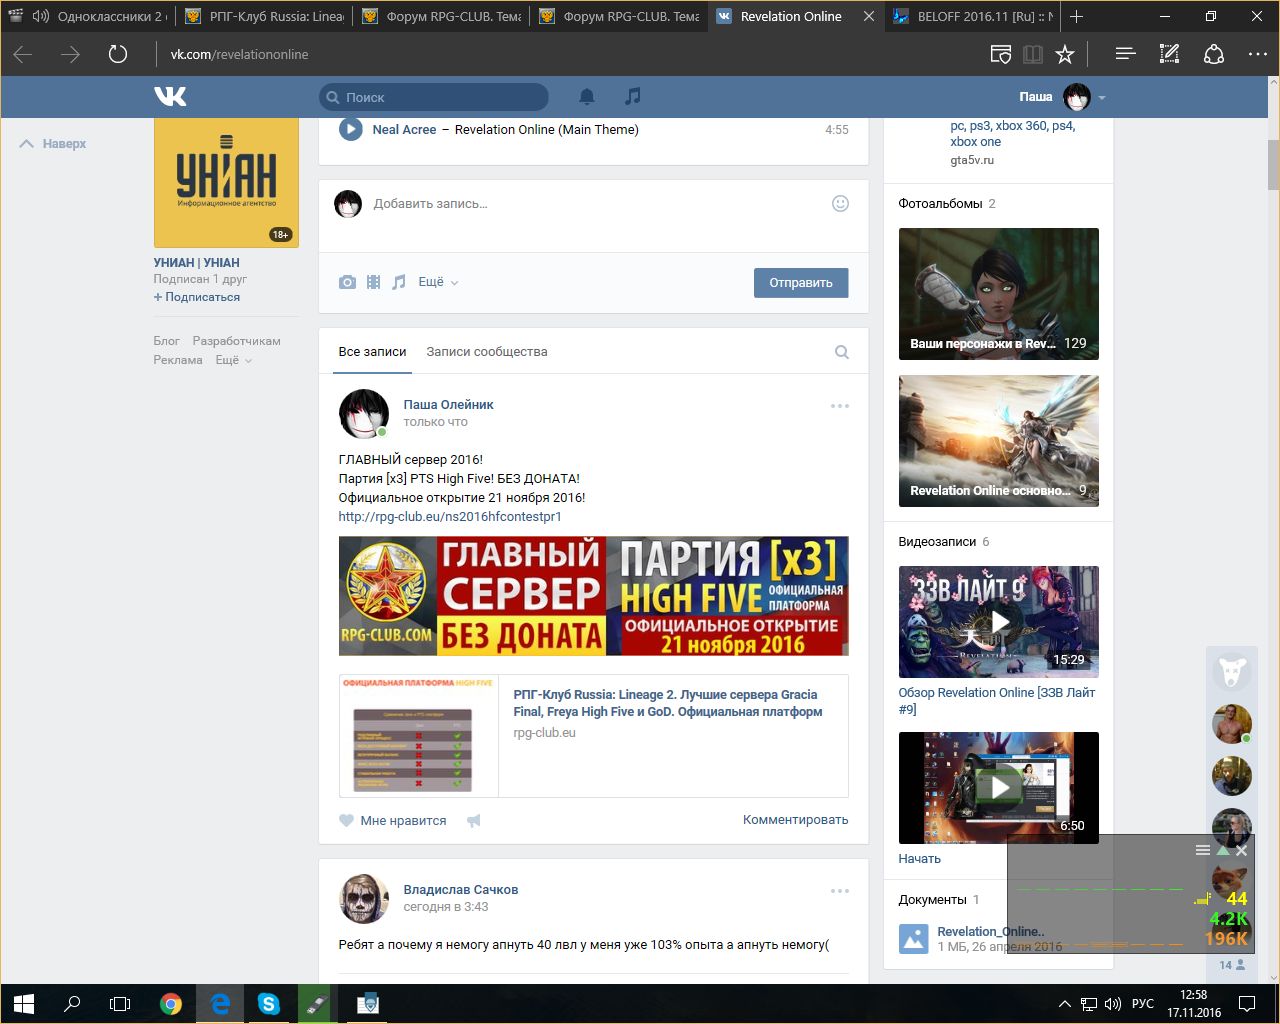
Task: Add Edge page to favorites with star
Action: [x=1065, y=54]
